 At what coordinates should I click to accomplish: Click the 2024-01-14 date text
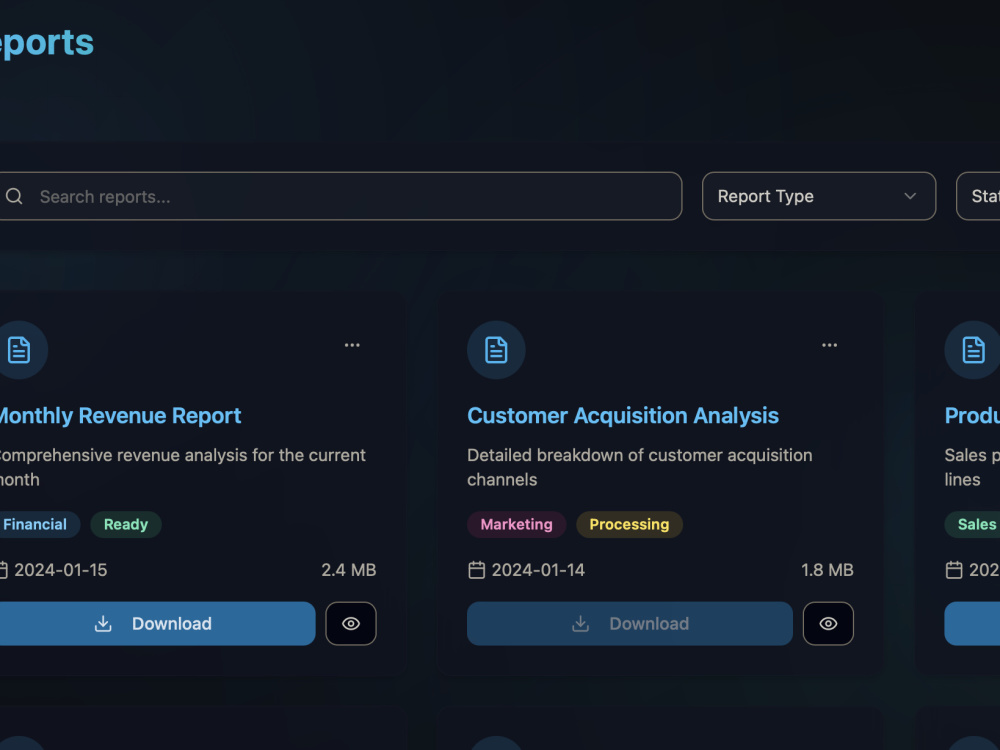(x=538, y=570)
